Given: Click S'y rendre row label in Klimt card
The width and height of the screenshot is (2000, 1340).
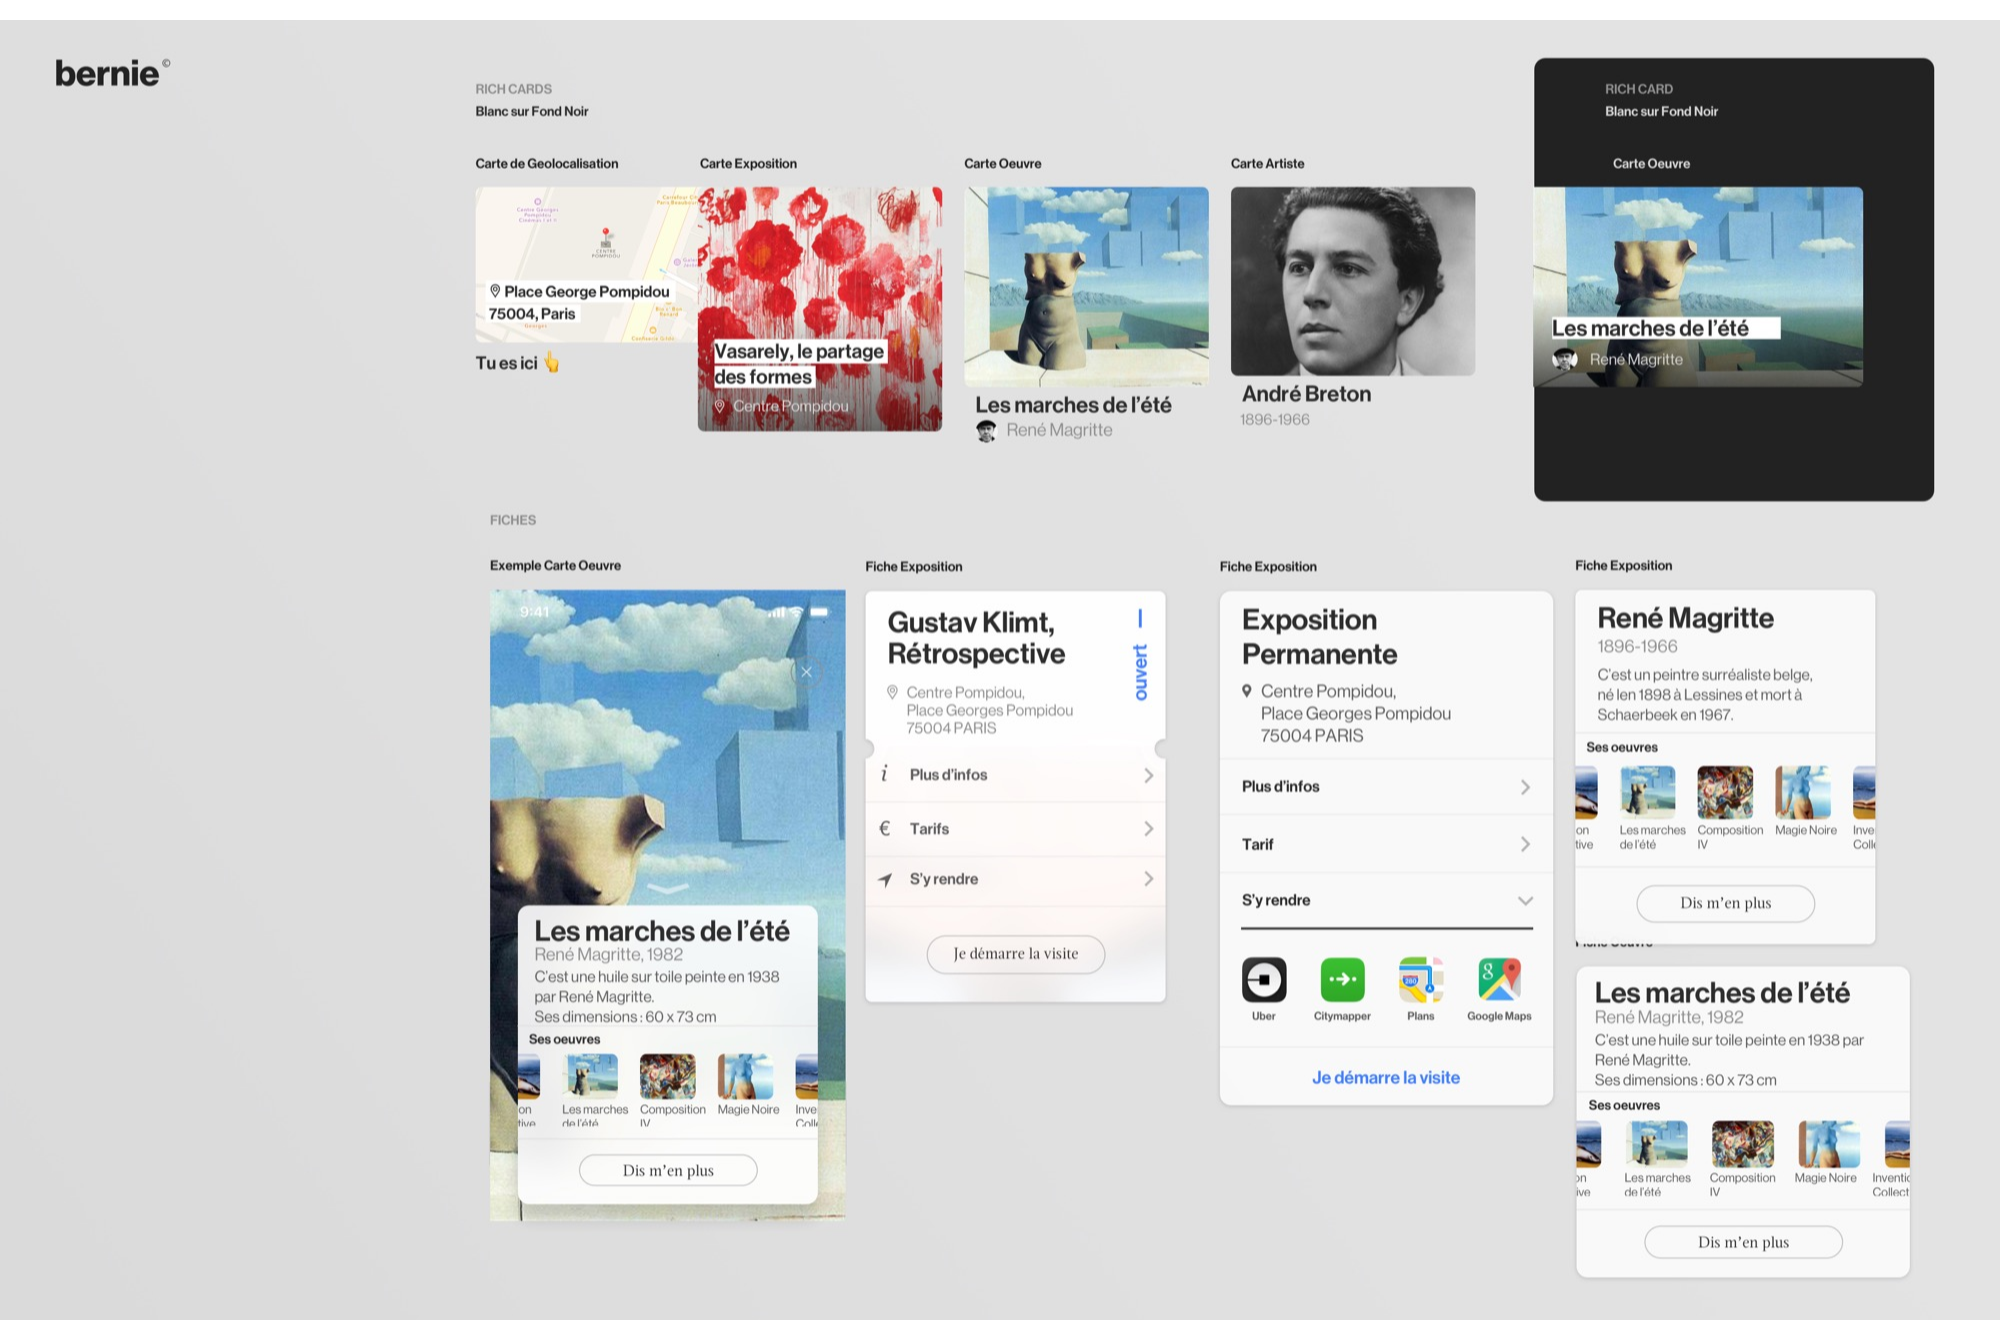Looking at the screenshot, I should click(x=943, y=879).
